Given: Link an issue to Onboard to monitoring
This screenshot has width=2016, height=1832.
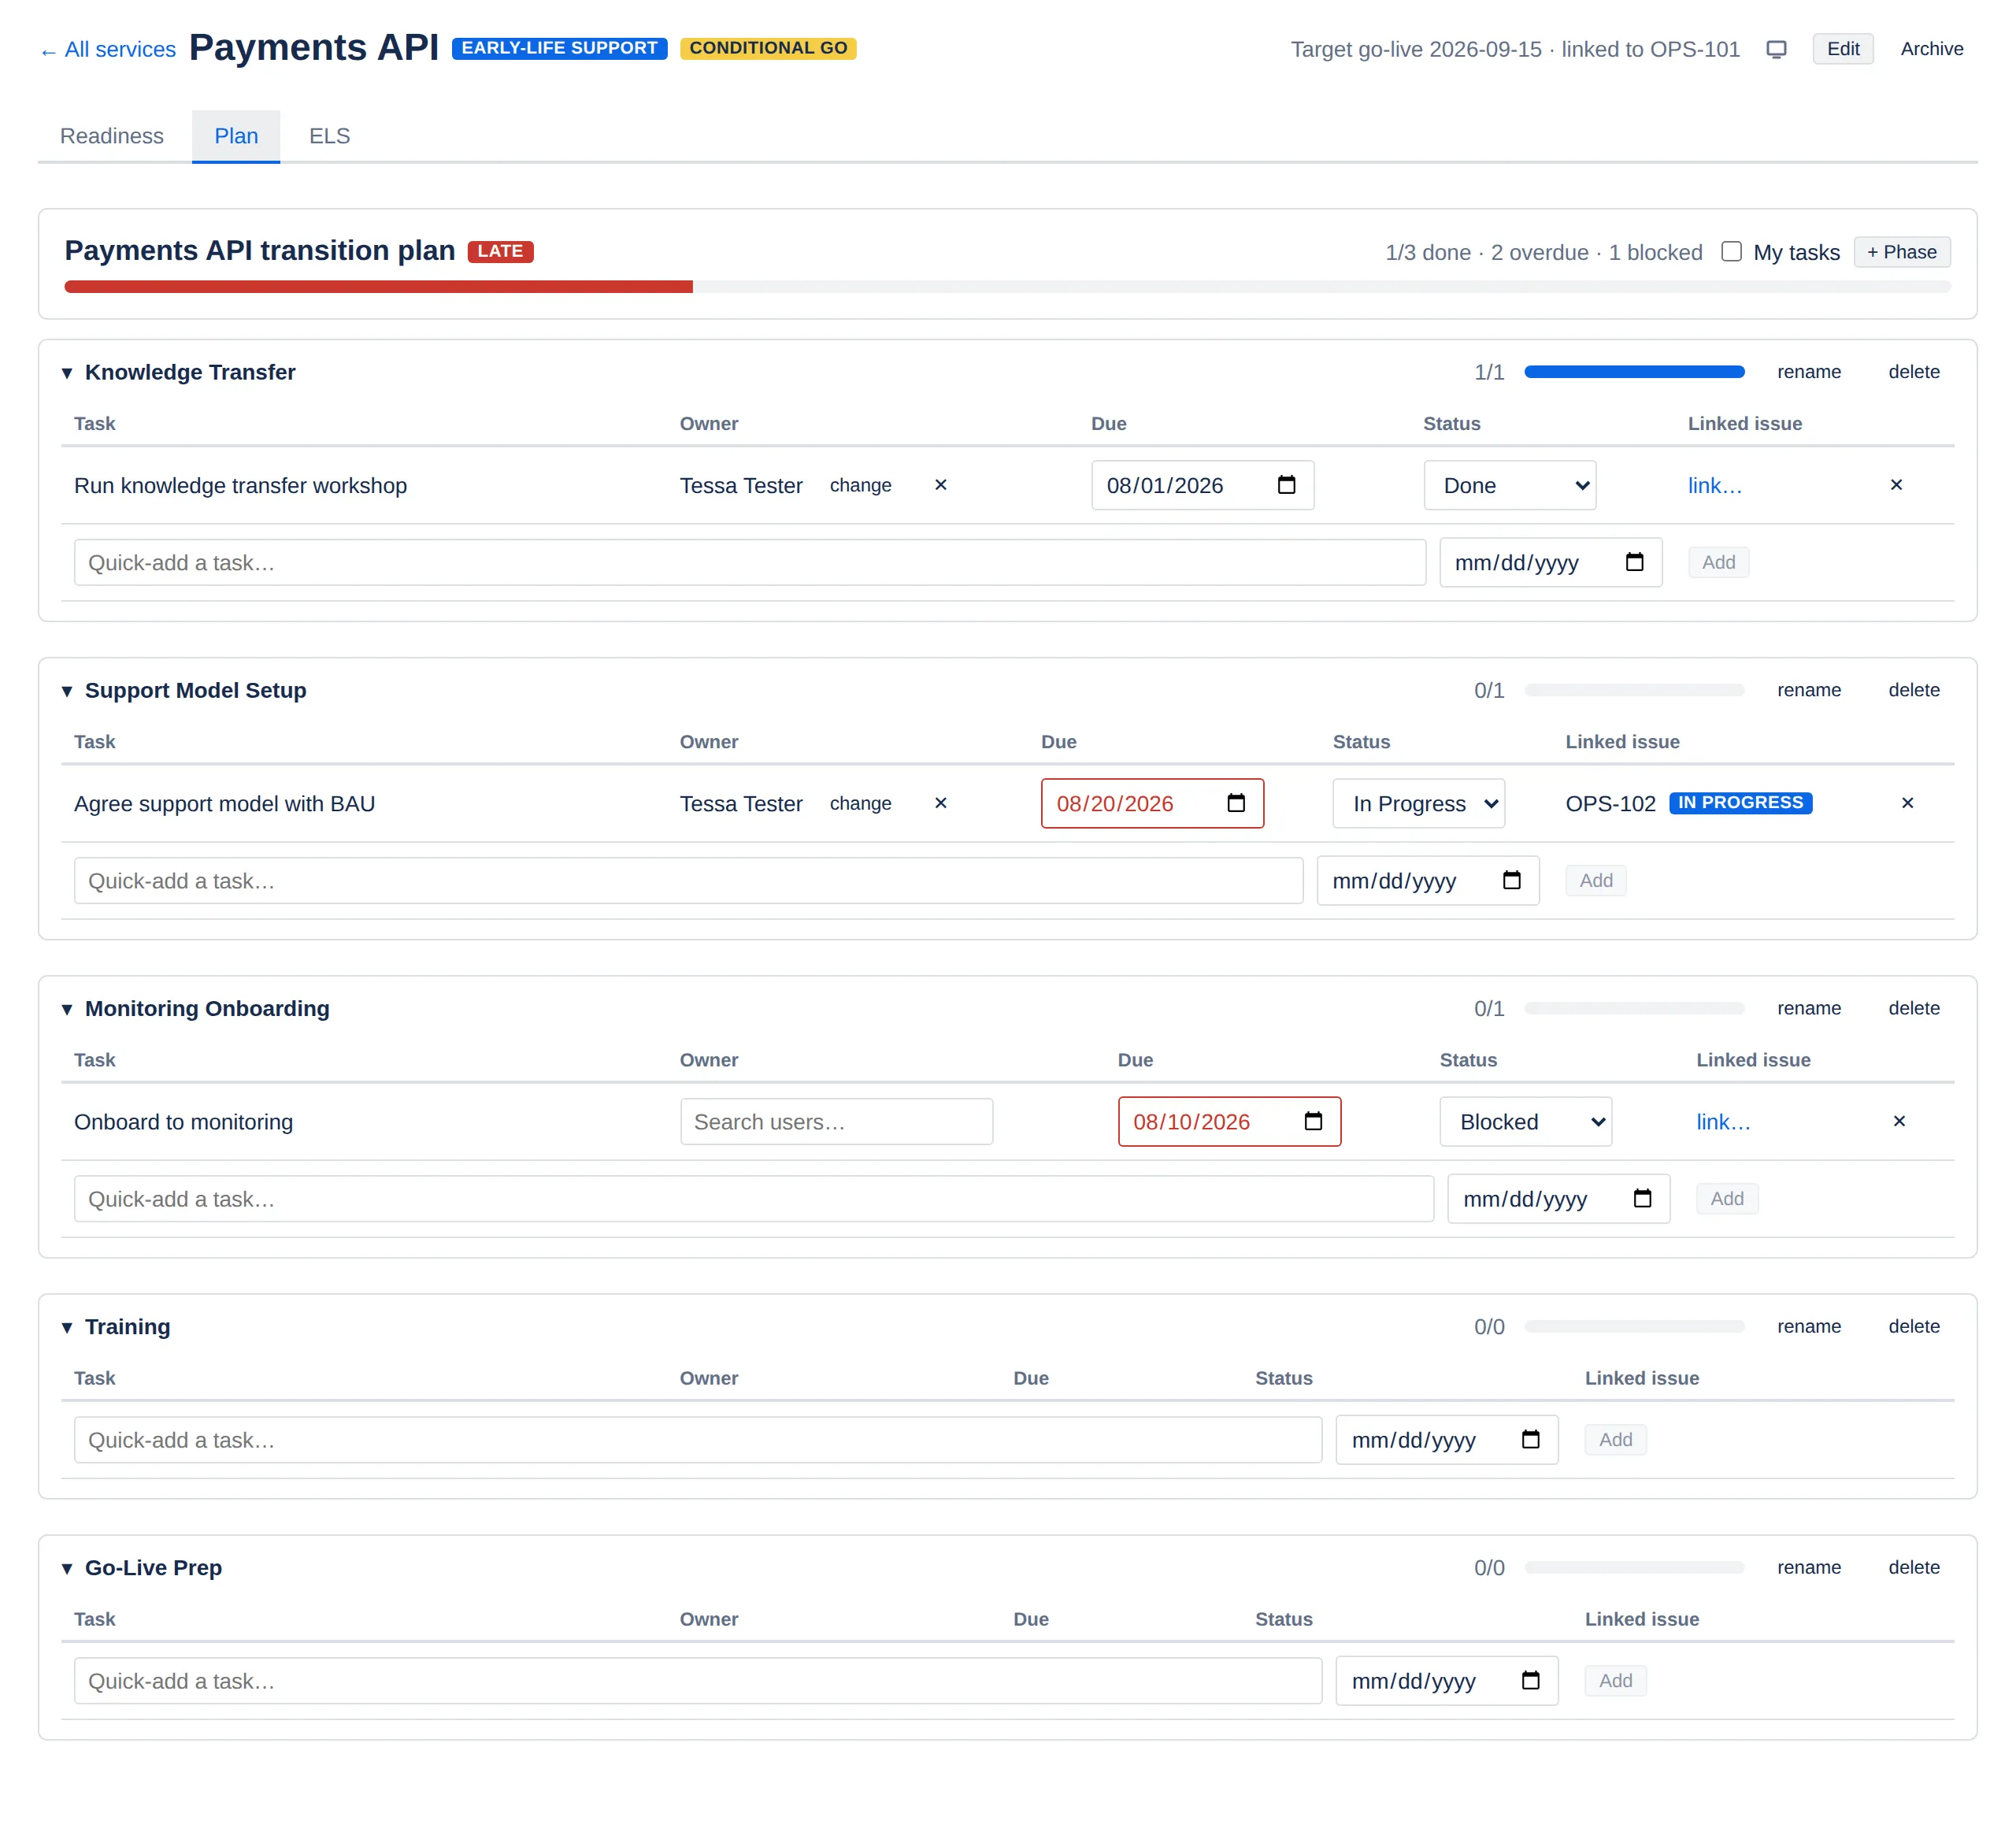Looking at the screenshot, I should (x=1722, y=1121).
